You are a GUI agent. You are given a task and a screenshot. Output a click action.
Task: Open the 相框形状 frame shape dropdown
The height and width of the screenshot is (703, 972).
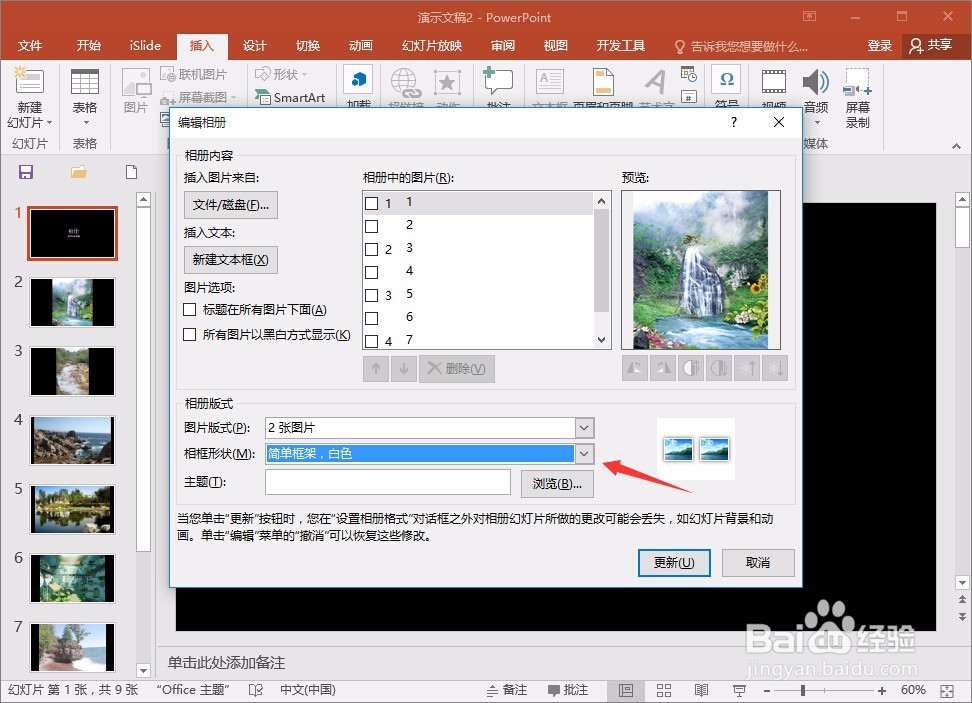click(585, 453)
